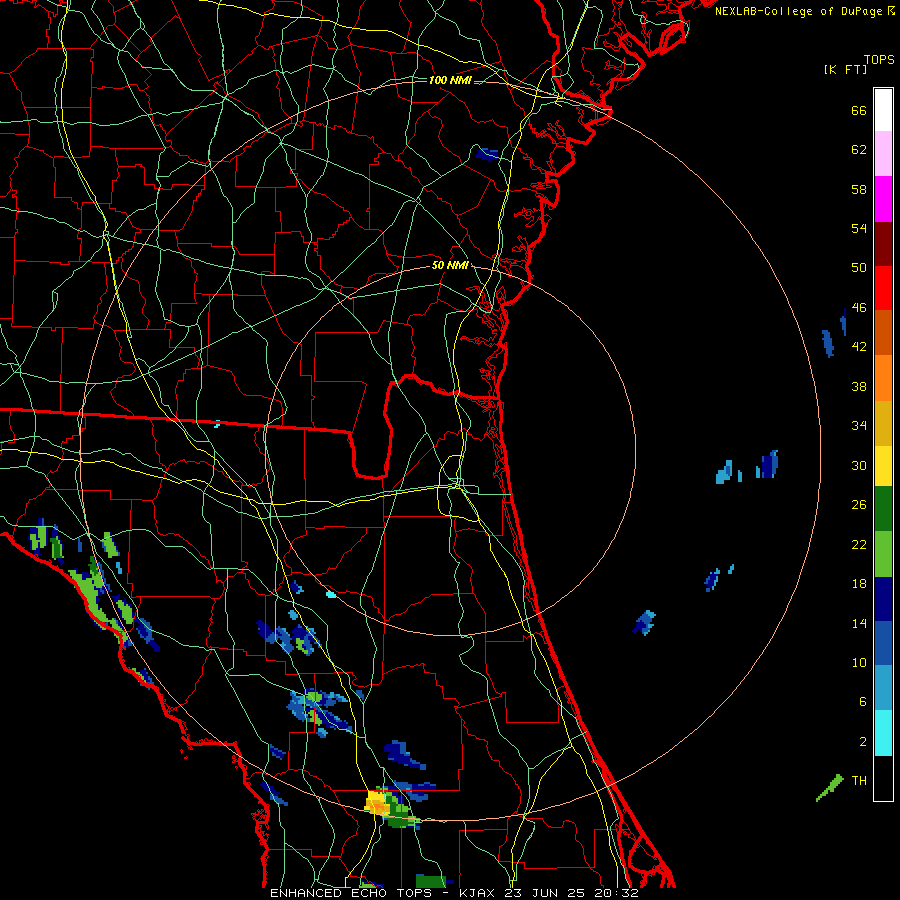Click the TH threshold label on legend

(859, 781)
